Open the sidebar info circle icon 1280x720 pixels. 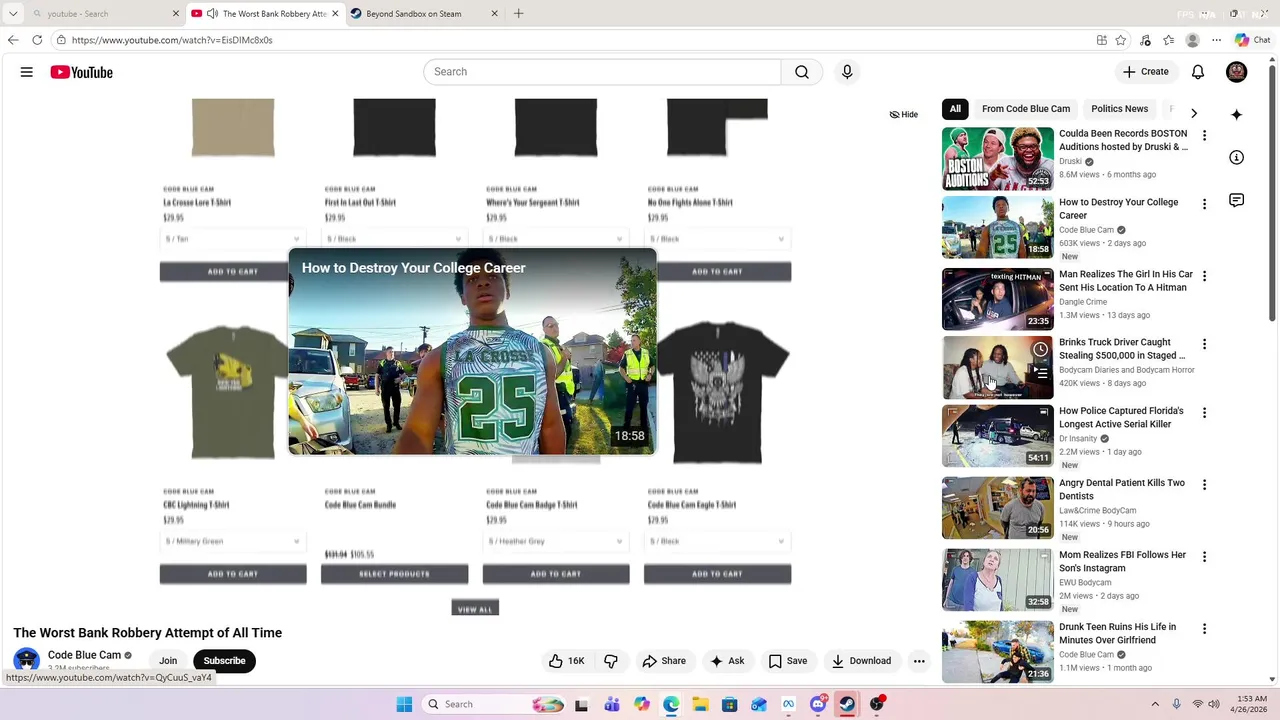pyautogui.click(x=1237, y=157)
